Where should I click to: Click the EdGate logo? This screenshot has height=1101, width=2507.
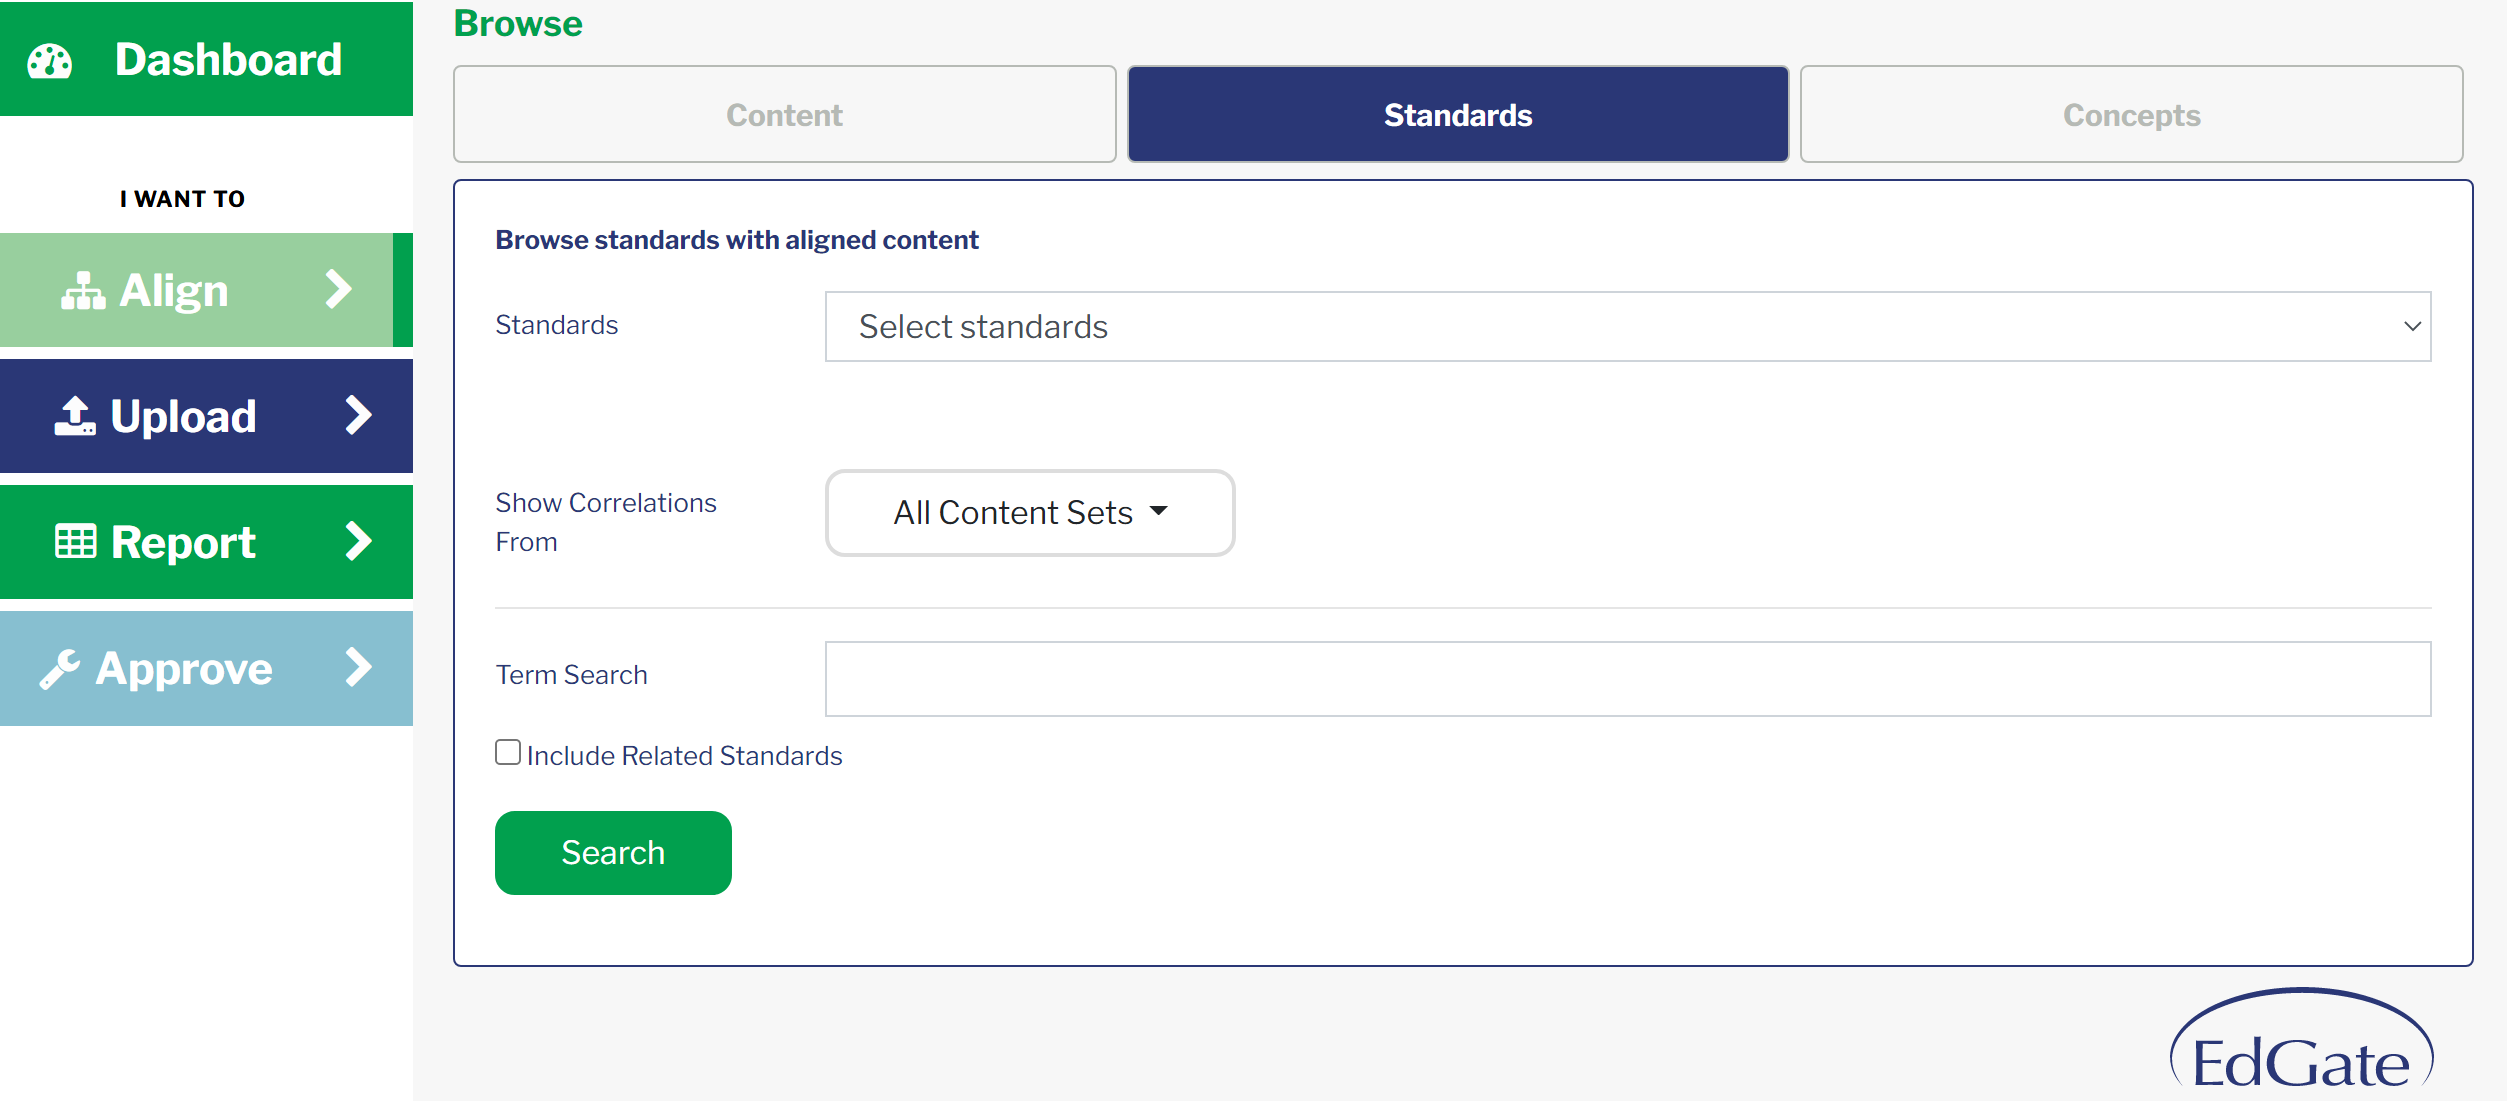point(2301,1043)
